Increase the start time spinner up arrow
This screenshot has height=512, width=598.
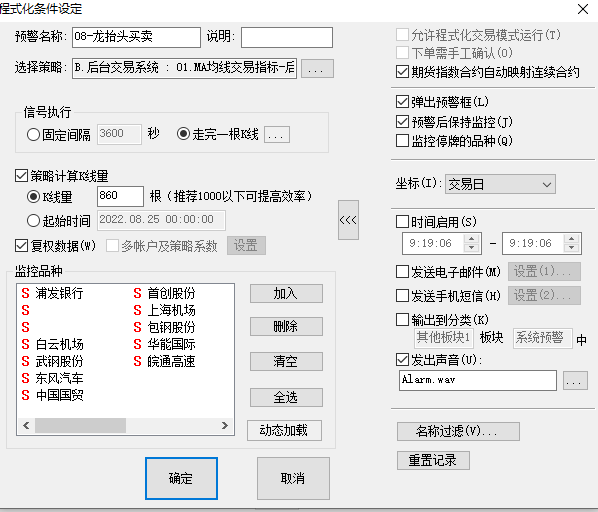click(x=472, y=239)
